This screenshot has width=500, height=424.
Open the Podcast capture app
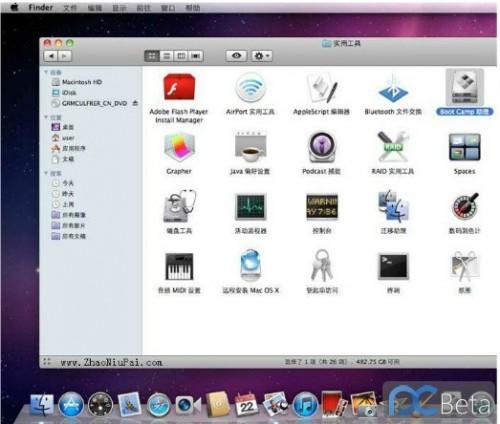[x=322, y=147]
